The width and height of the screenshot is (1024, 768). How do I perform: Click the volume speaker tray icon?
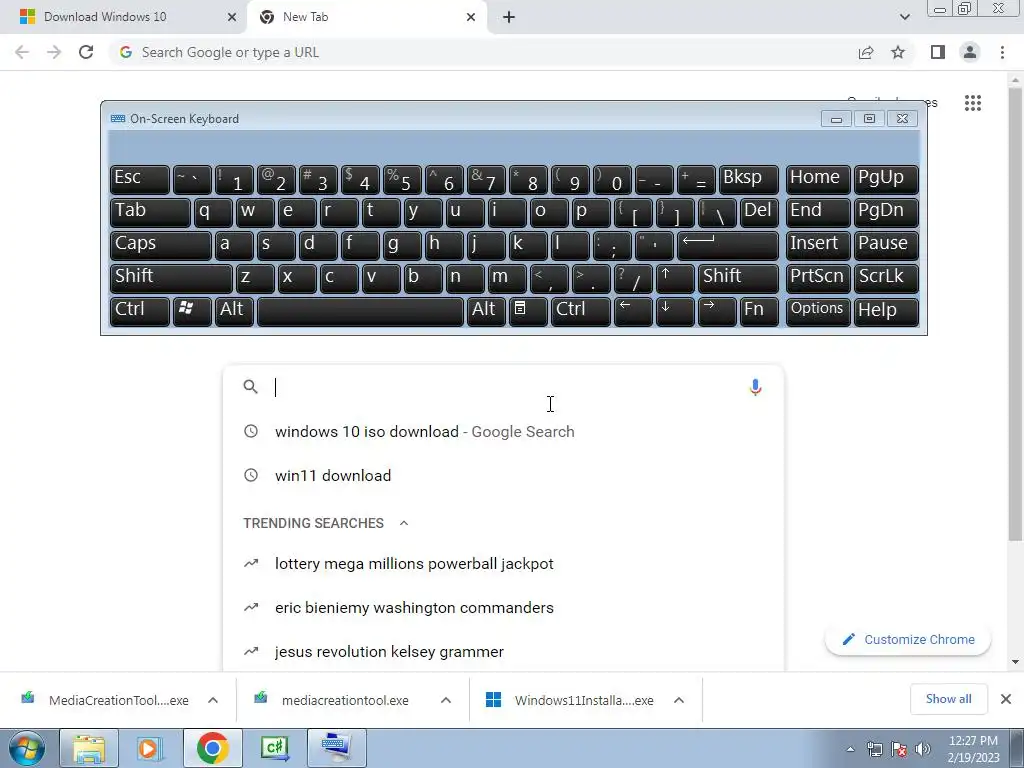coord(923,749)
